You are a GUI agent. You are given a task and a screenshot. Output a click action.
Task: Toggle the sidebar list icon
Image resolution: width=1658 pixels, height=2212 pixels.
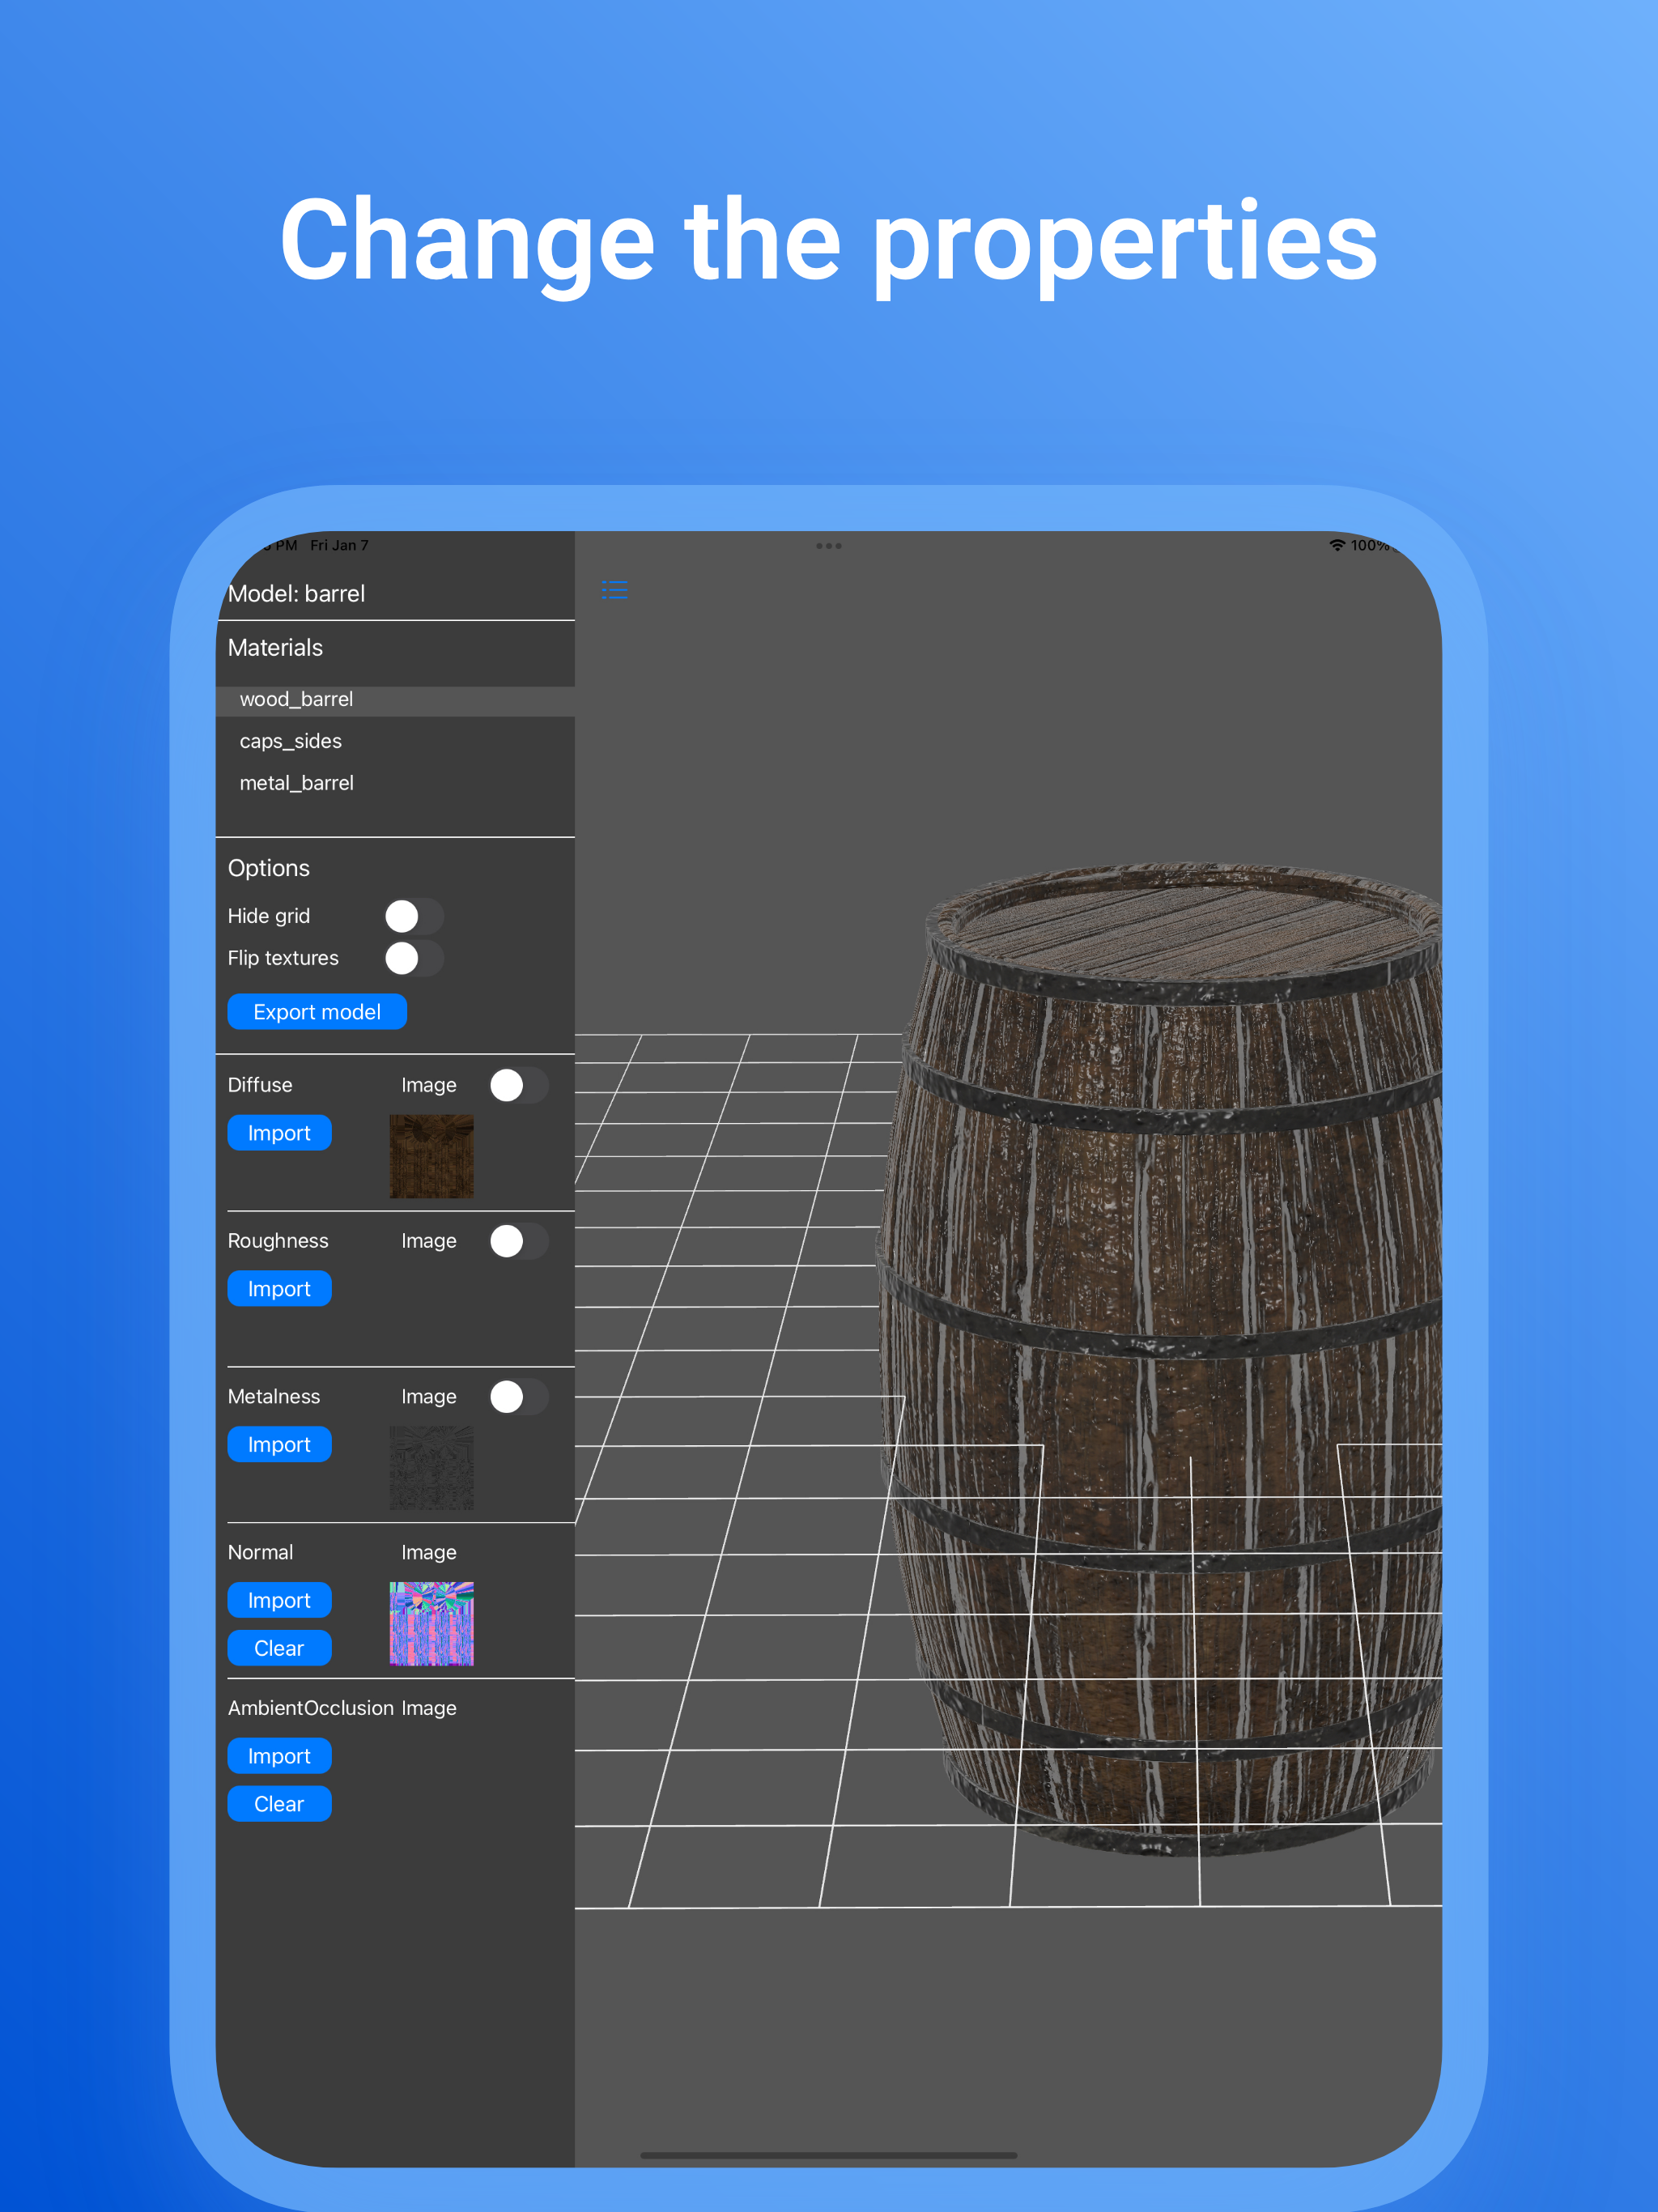pyautogui.click(x=614, y=590)
